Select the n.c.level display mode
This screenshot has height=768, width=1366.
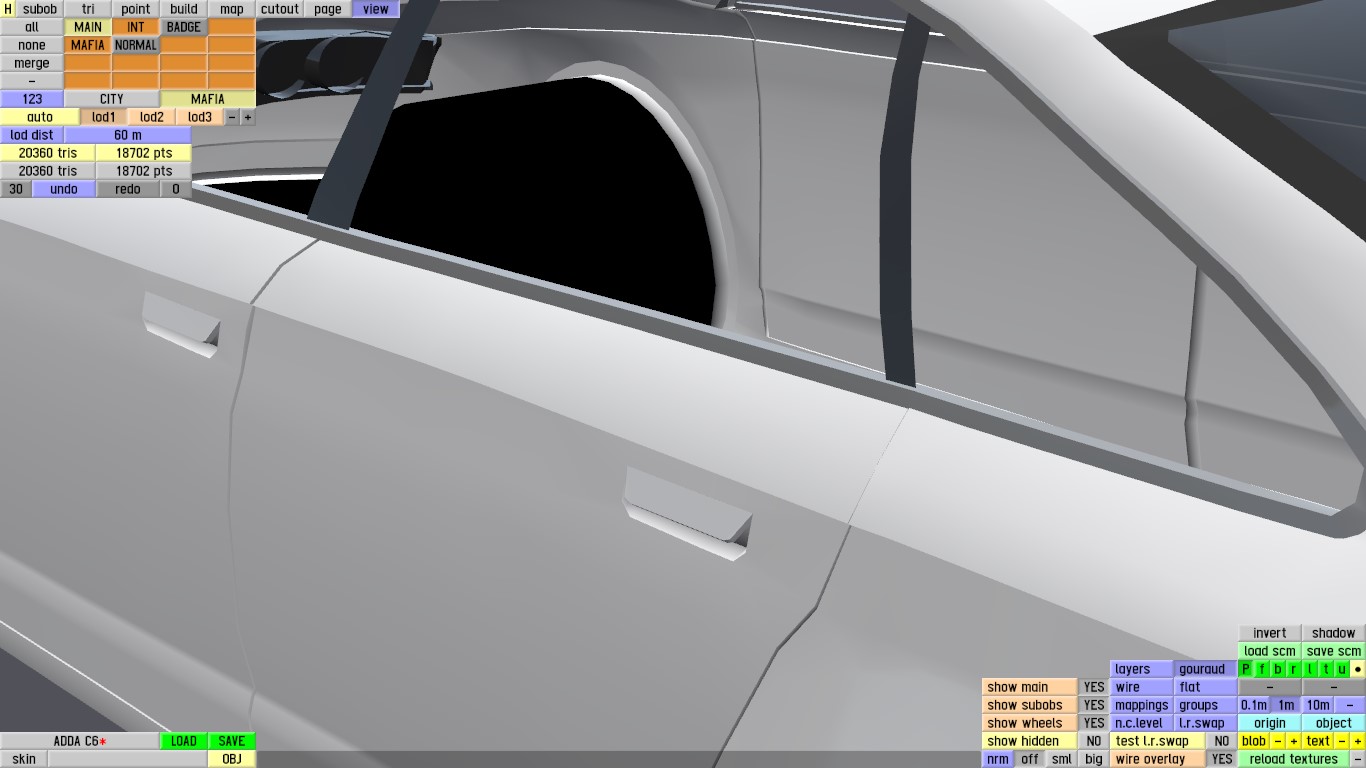click(1142, 723)
